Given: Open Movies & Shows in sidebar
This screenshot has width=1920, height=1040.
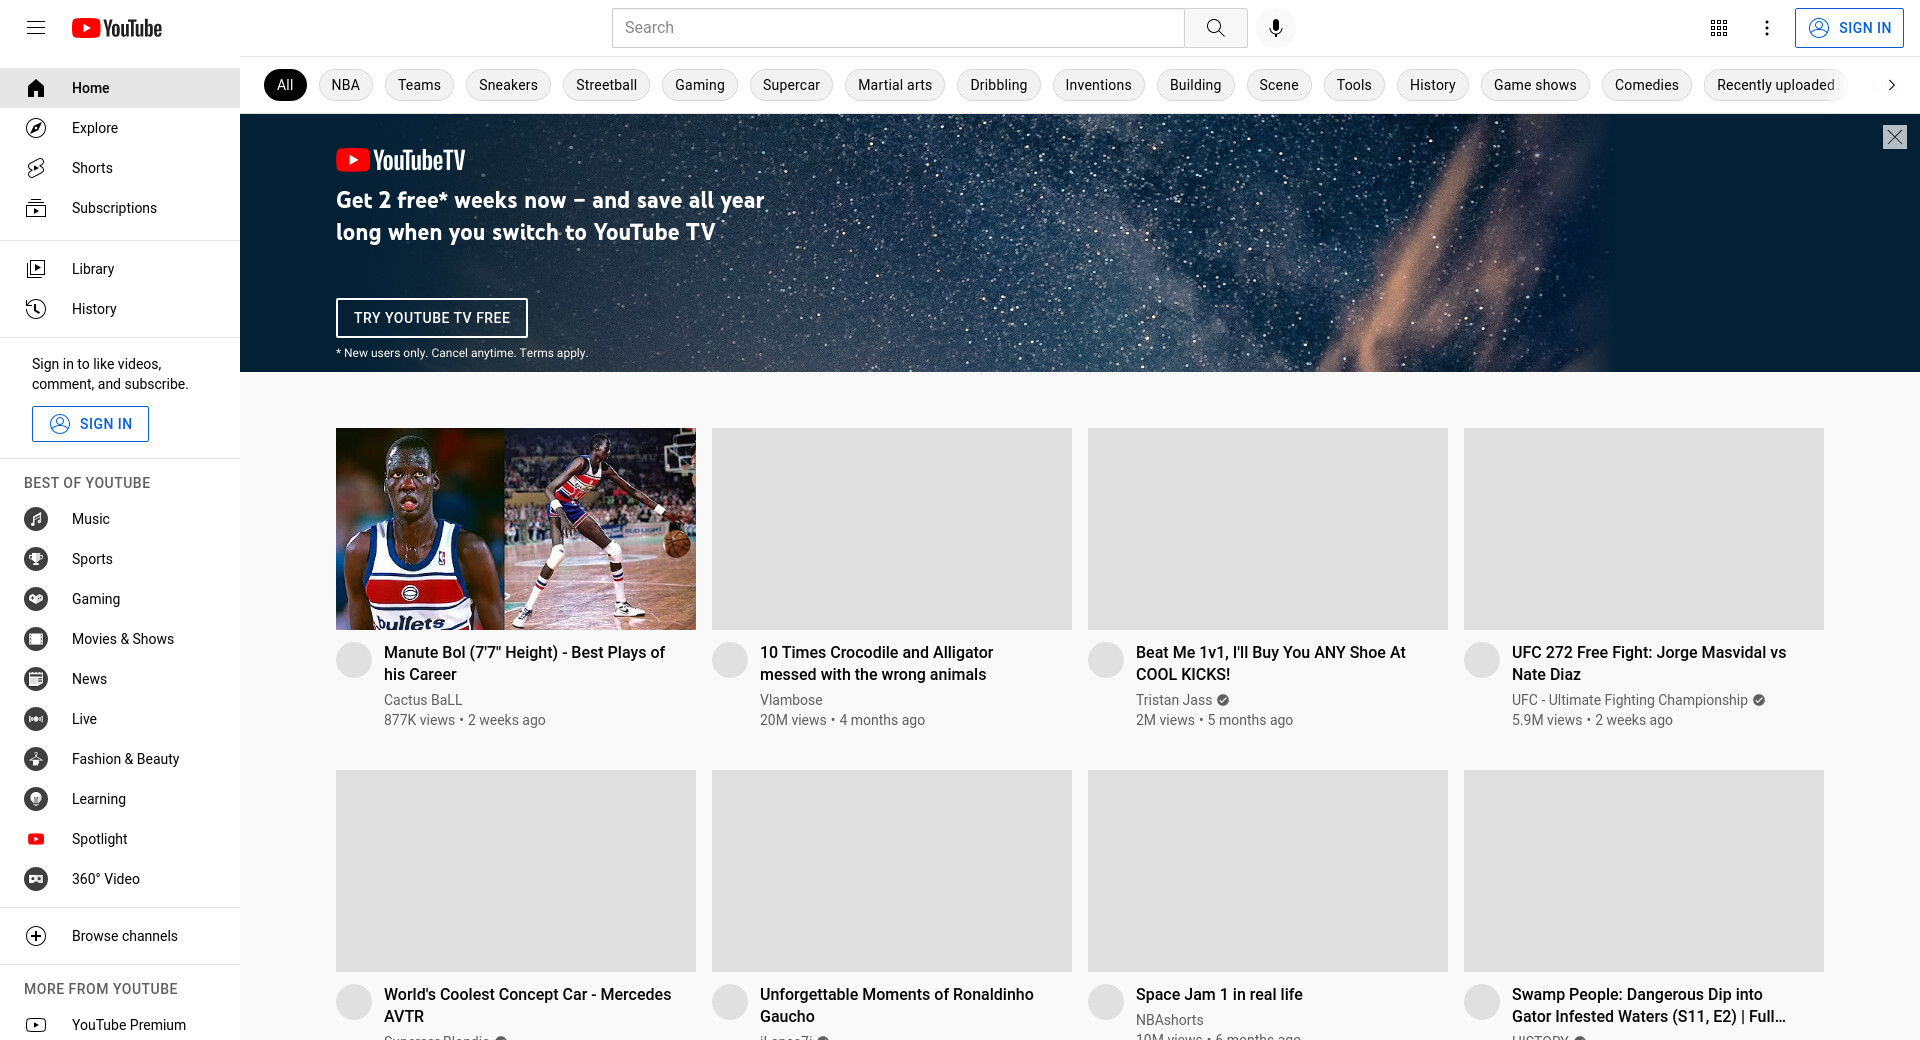Looking at the screenshot, I should (120, 639).
